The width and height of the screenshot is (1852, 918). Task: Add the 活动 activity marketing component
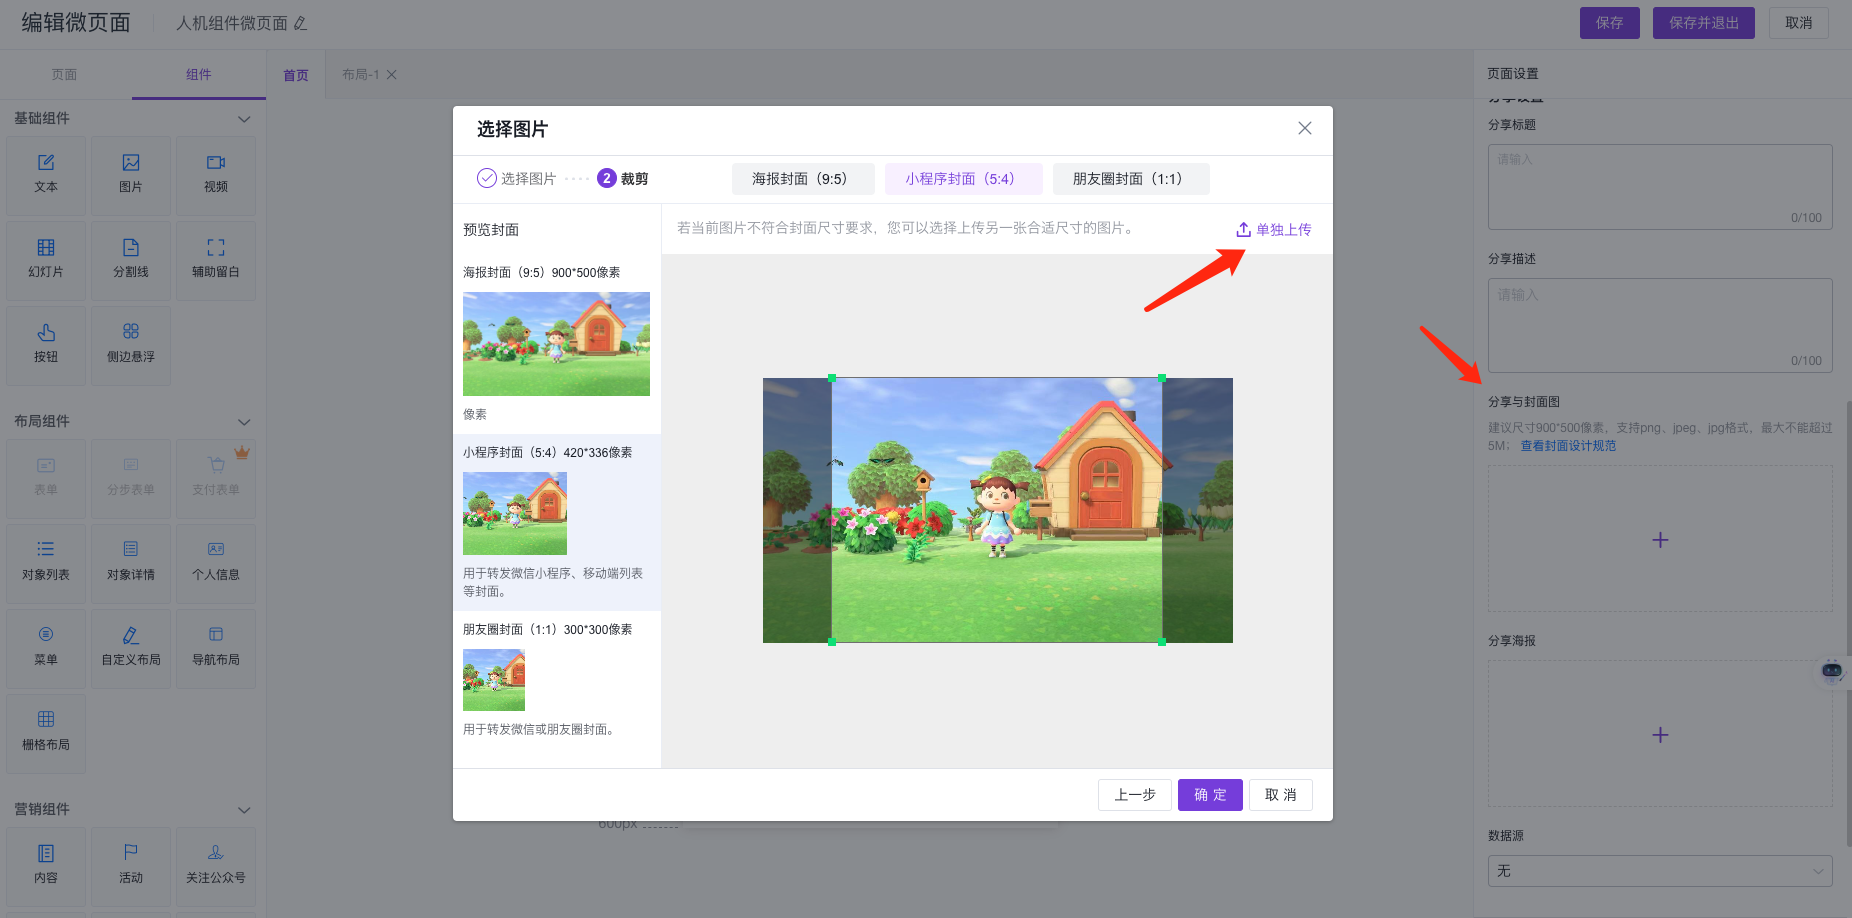[131, 866]
